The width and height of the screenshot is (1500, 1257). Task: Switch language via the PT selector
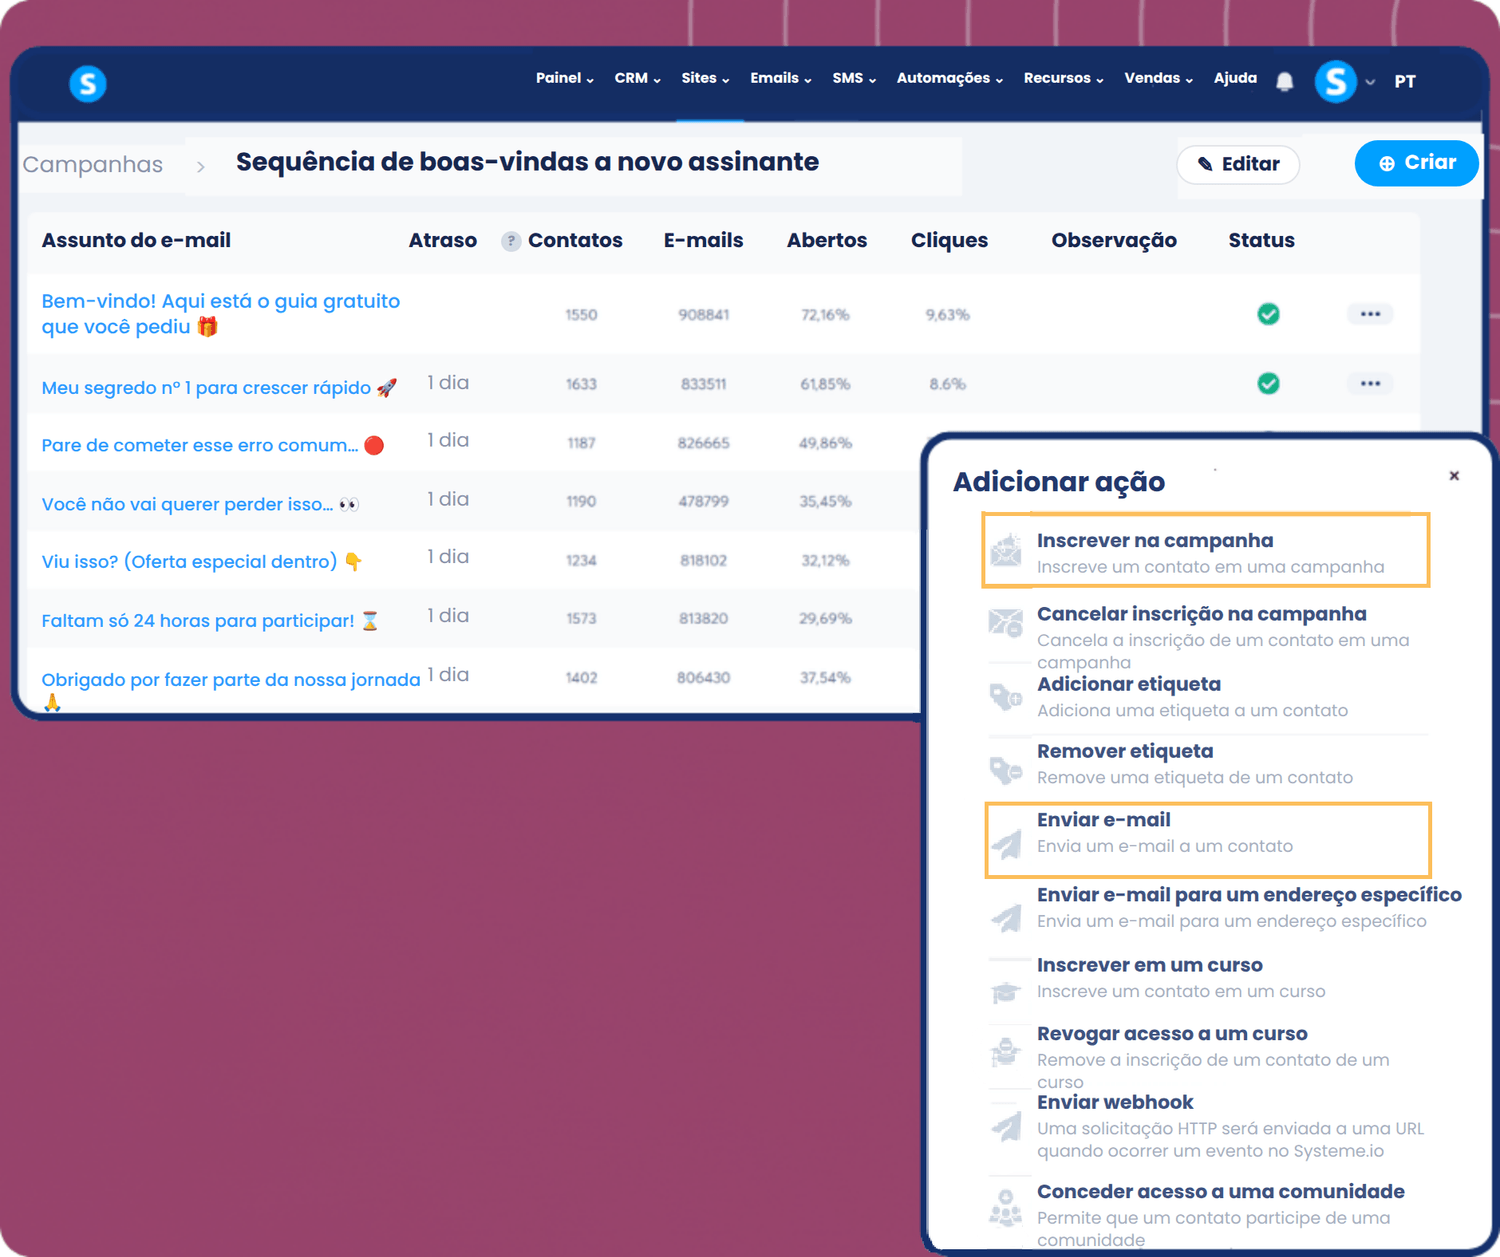tap(1405, 82)
